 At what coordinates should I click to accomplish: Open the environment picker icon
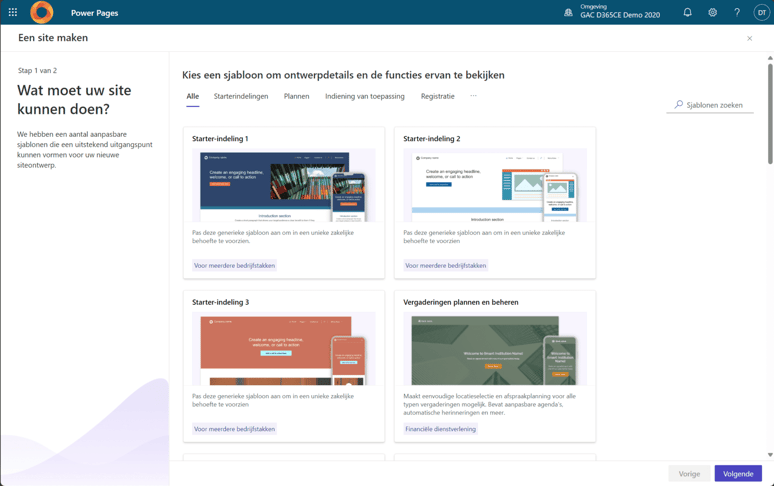[x=568, y=13]
